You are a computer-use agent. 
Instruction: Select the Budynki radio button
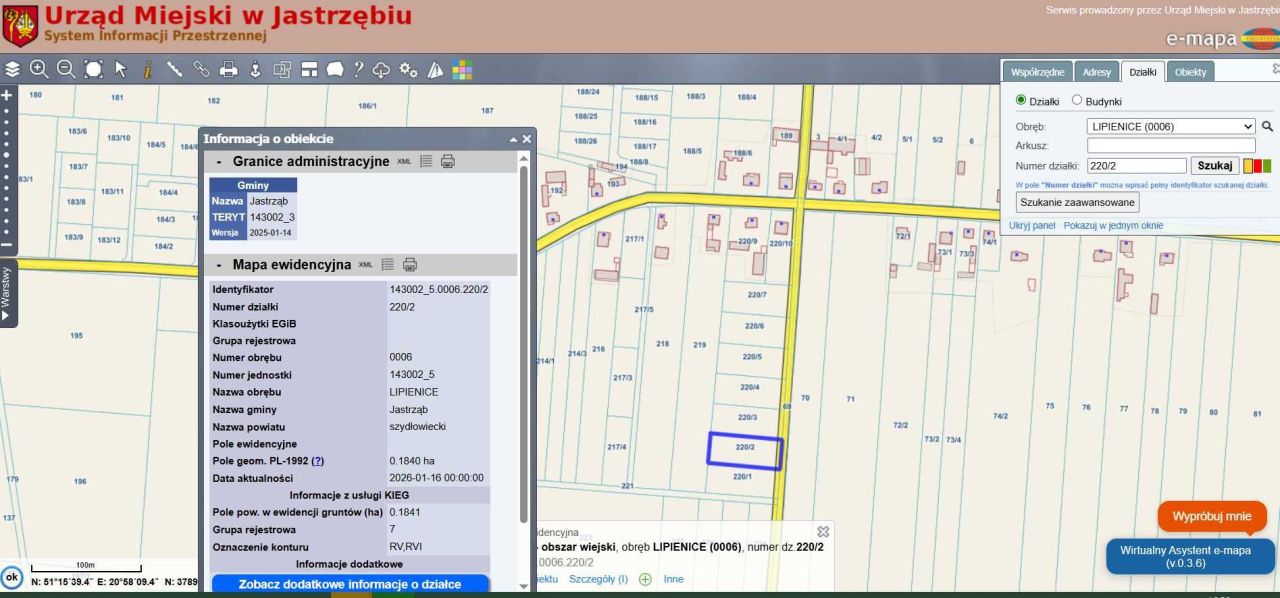click(1077, 101)
